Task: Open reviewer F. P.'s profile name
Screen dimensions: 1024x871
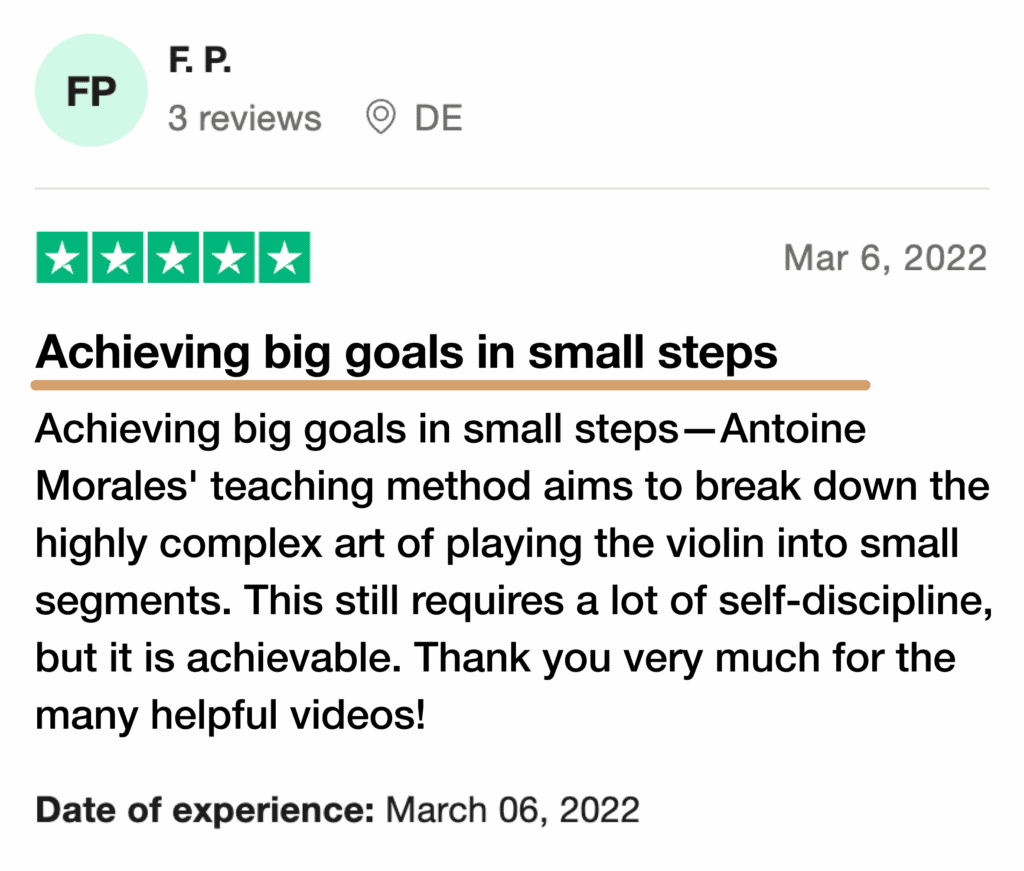Action: tap(199, 61)
